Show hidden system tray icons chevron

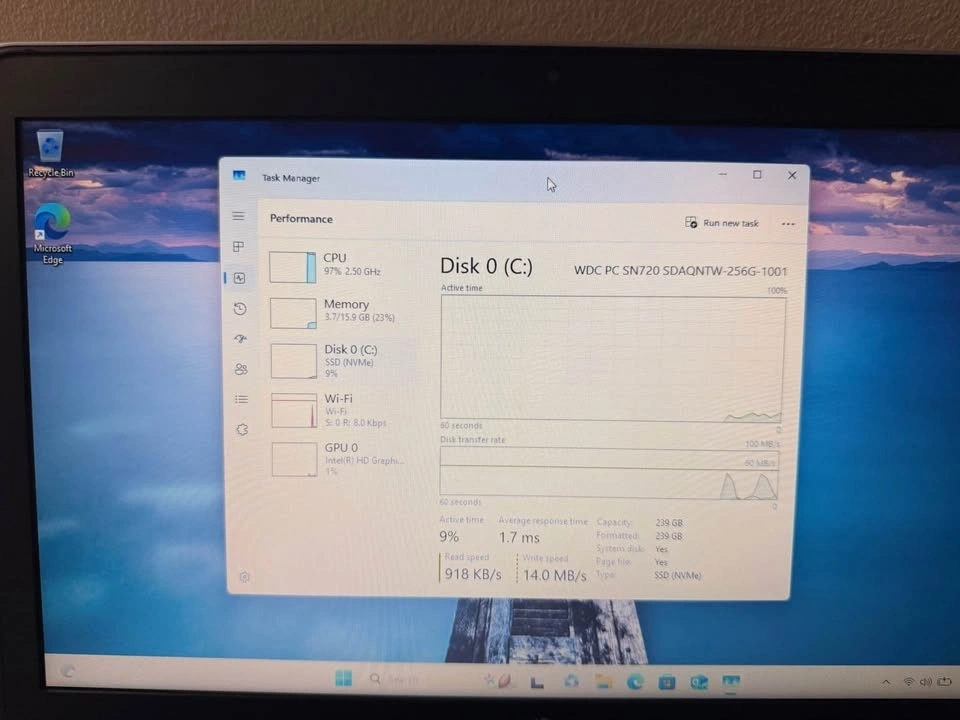click(x=885, y=682)
